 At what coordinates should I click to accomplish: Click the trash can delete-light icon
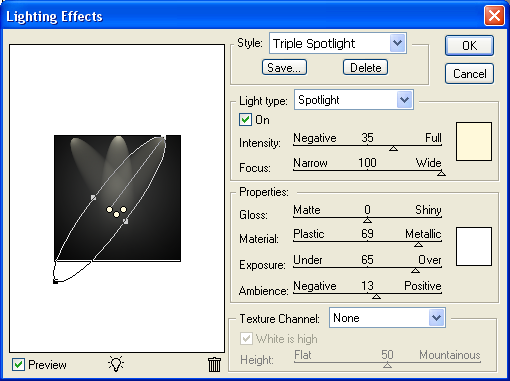214,364
